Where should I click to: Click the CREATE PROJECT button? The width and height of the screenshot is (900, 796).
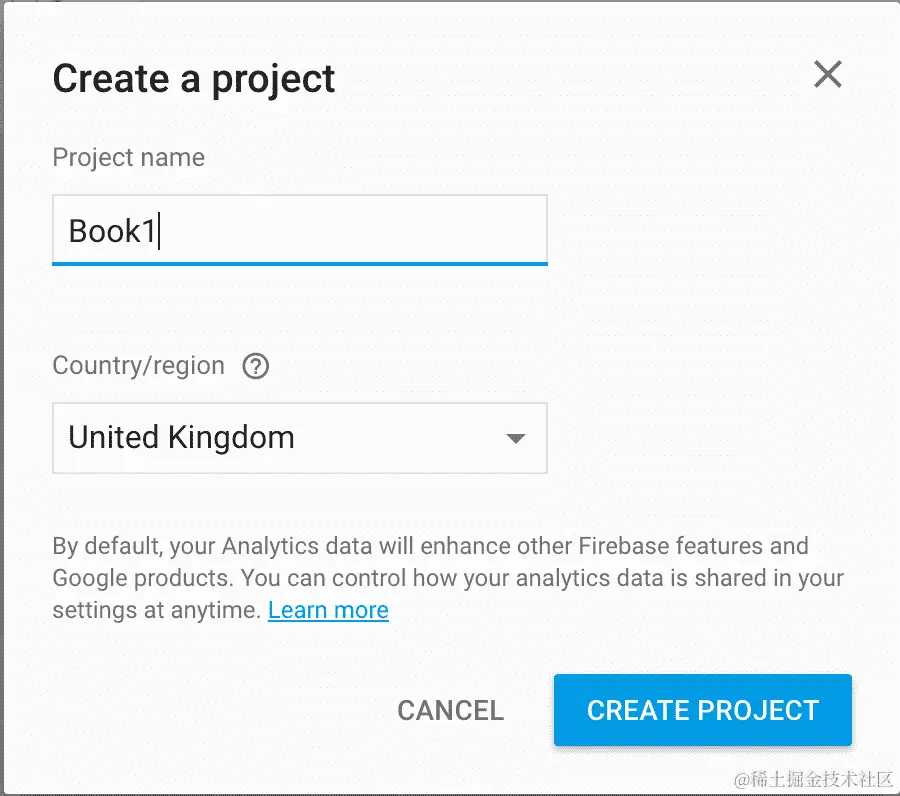pos(703,710)
